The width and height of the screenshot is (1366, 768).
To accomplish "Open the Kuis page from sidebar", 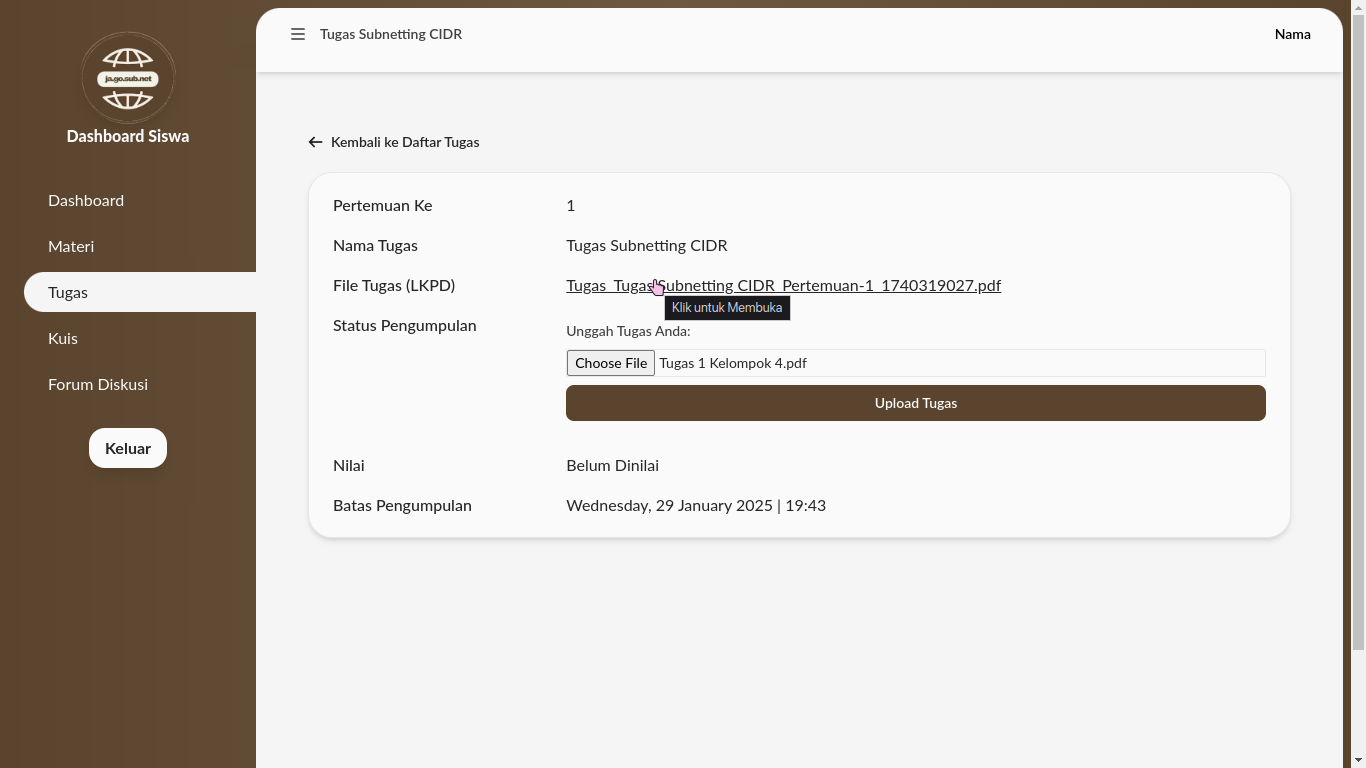I will click(x=63, y=338).
